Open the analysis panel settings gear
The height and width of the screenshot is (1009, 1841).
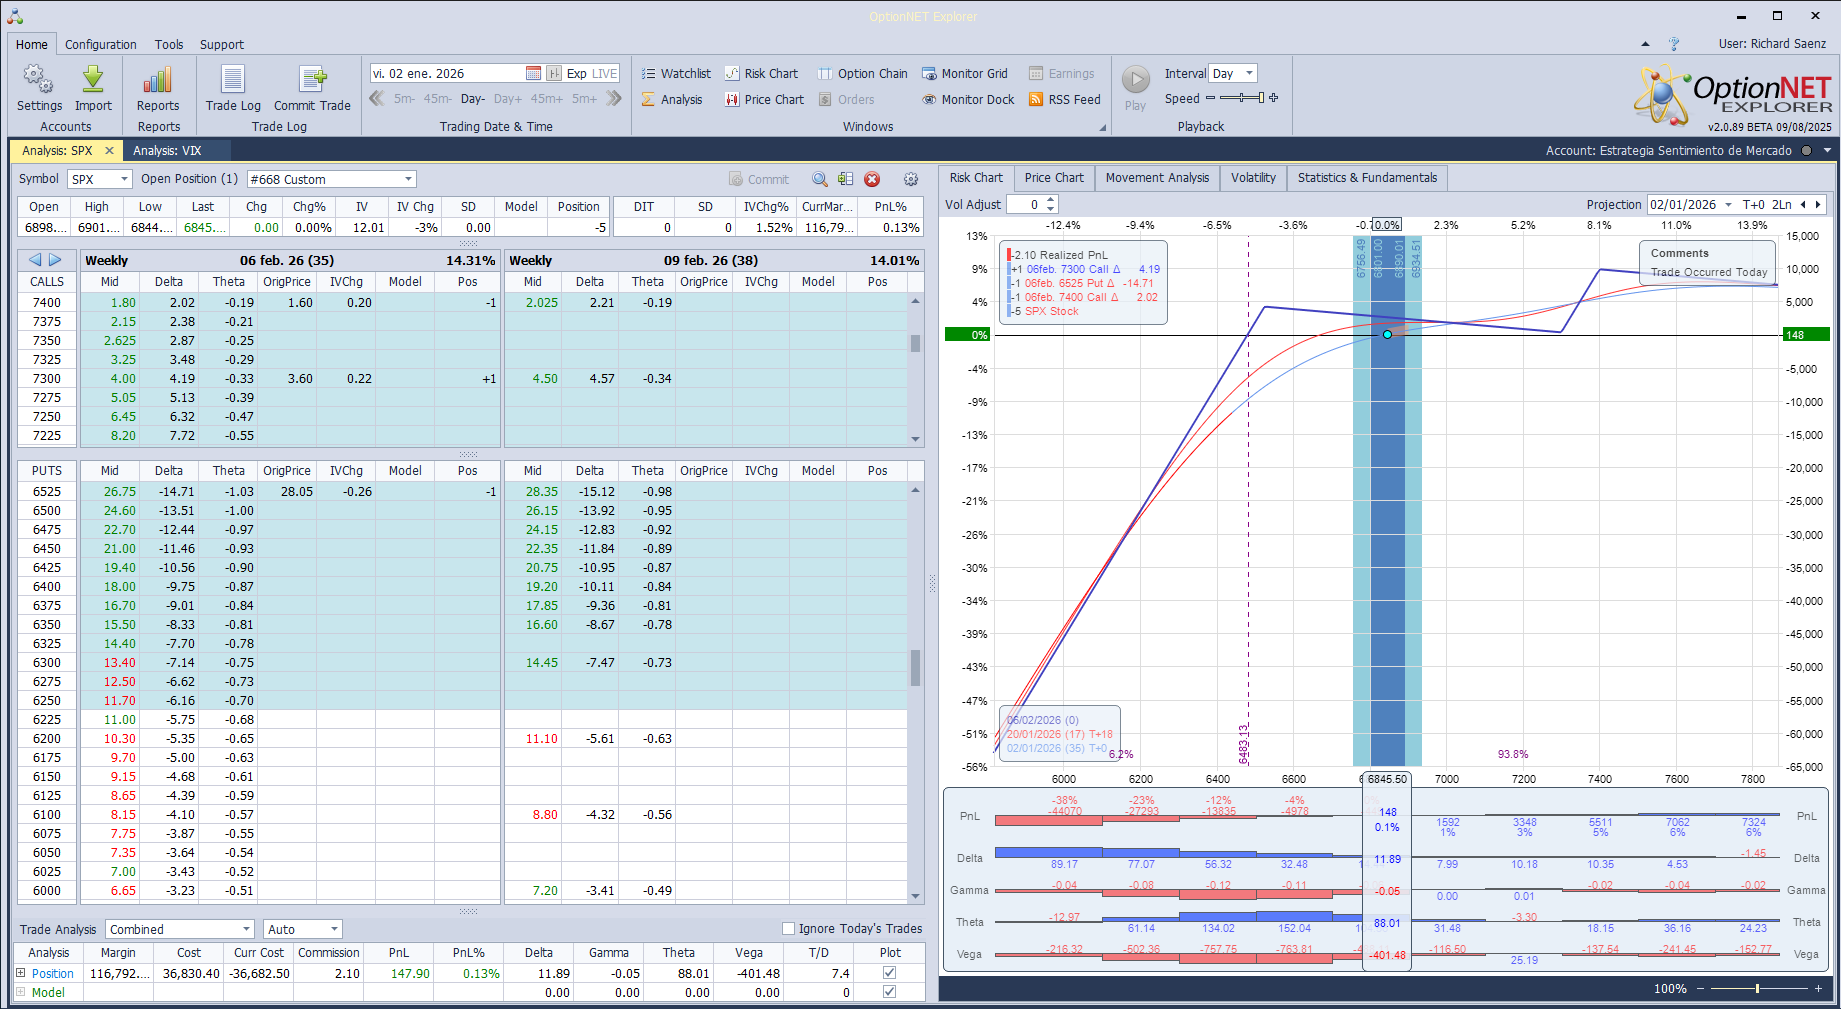pyautogui.click(x=911, y=179)
